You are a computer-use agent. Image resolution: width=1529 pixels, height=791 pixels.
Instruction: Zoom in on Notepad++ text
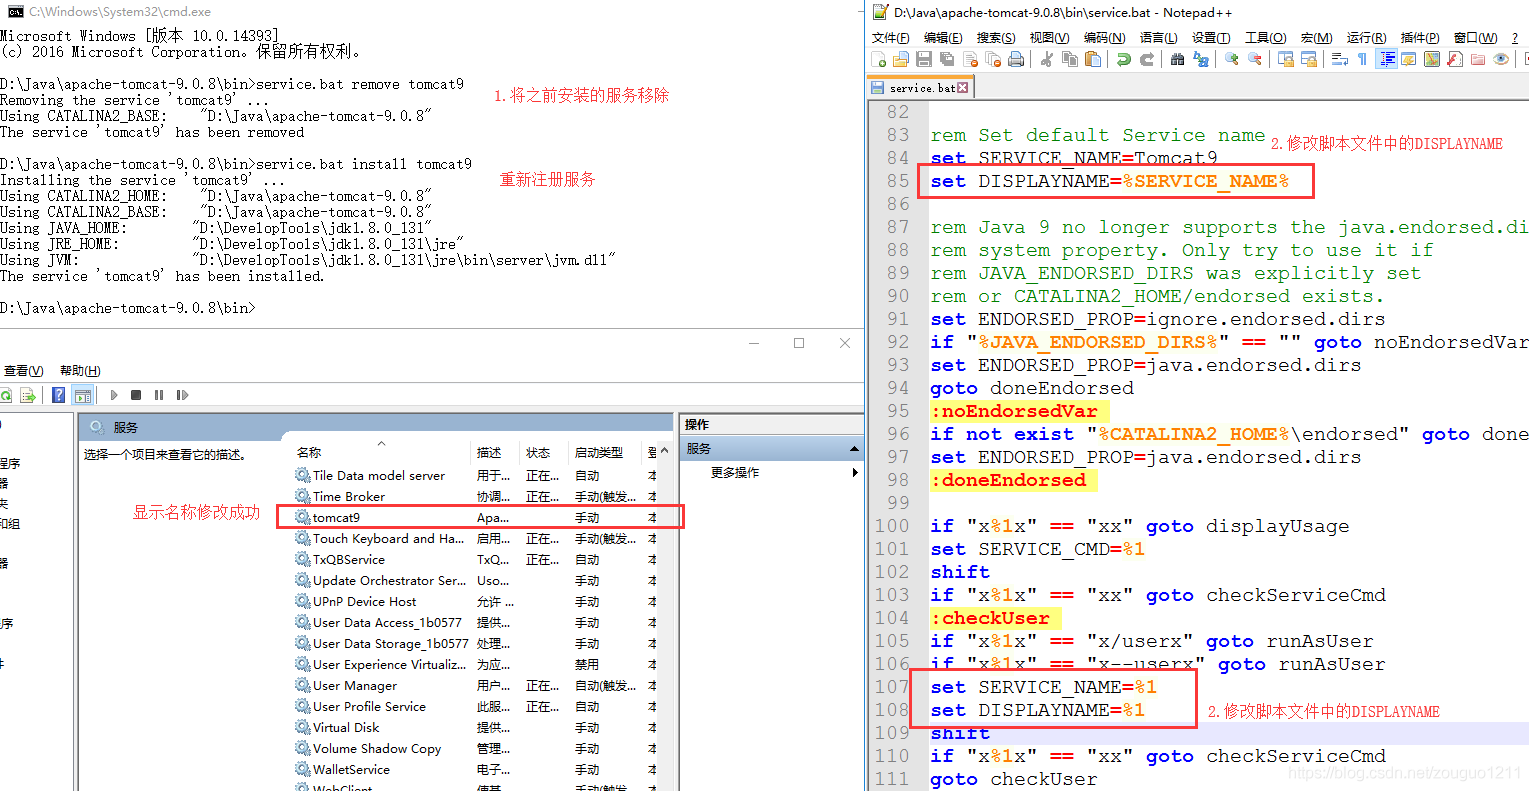coord(1231,60)
